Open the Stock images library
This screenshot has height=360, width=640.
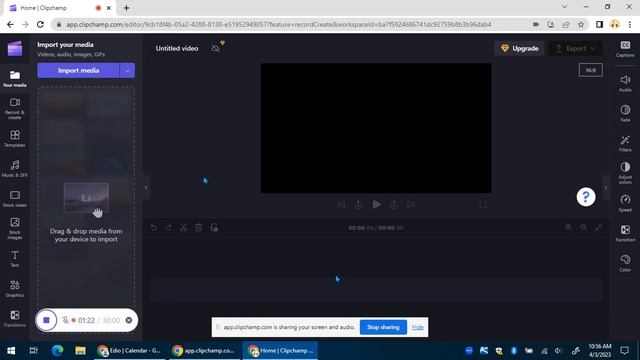pyautogui.click(x=15, y=228)
